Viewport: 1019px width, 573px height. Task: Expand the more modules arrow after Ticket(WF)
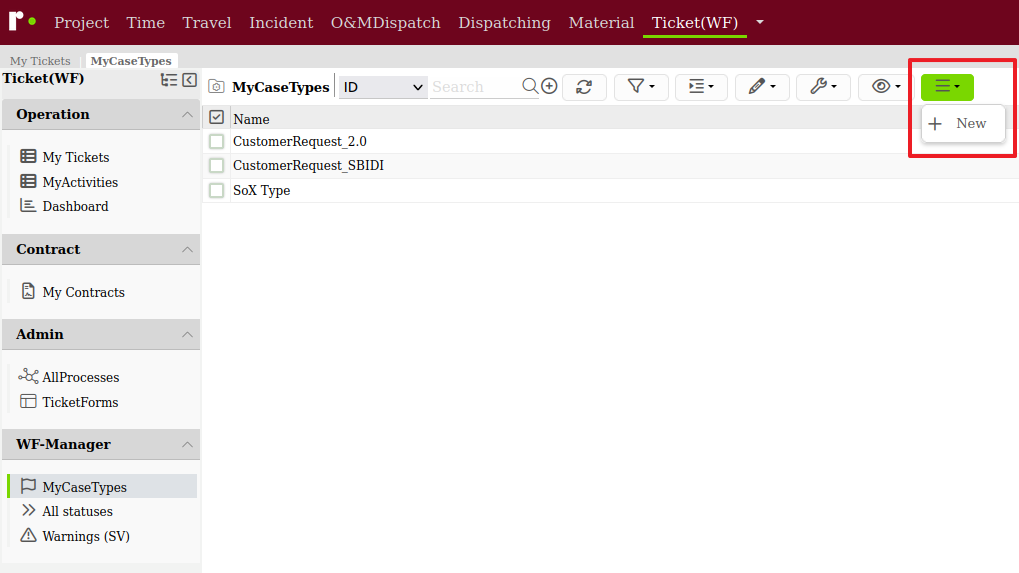point(760,22)
